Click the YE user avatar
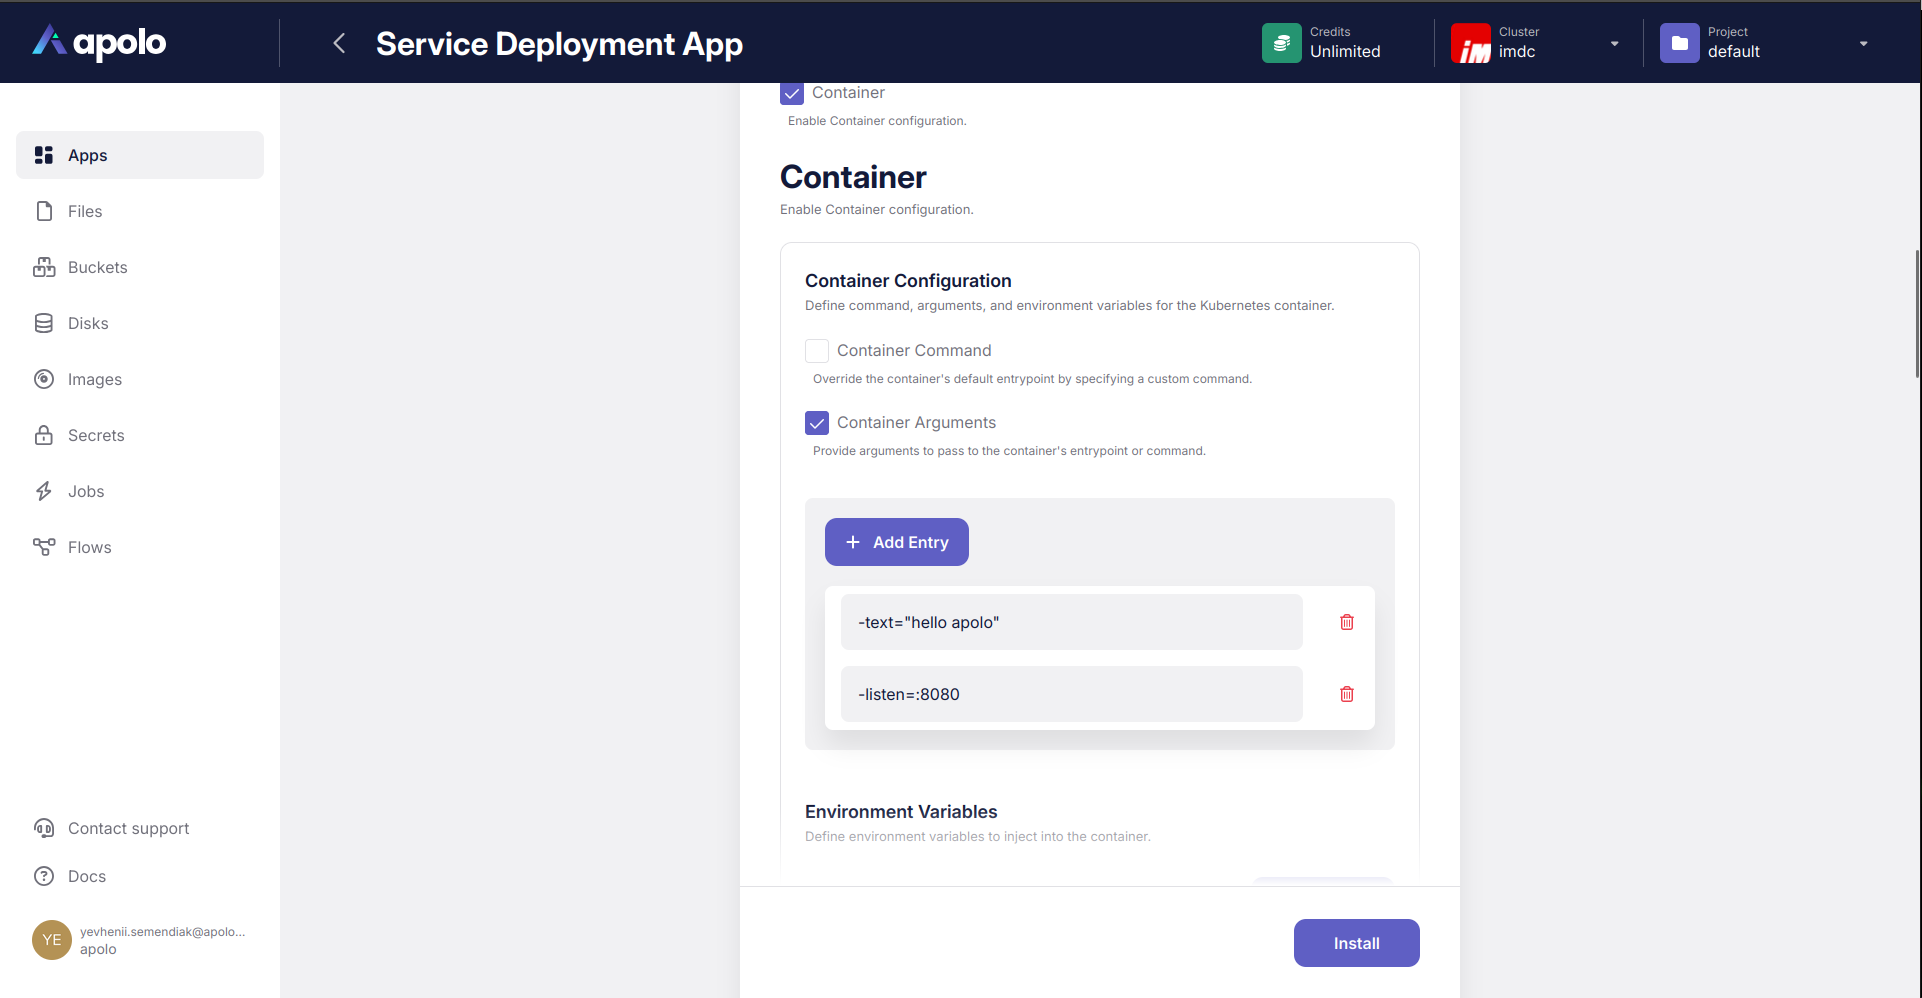 [x=51, y=940]
